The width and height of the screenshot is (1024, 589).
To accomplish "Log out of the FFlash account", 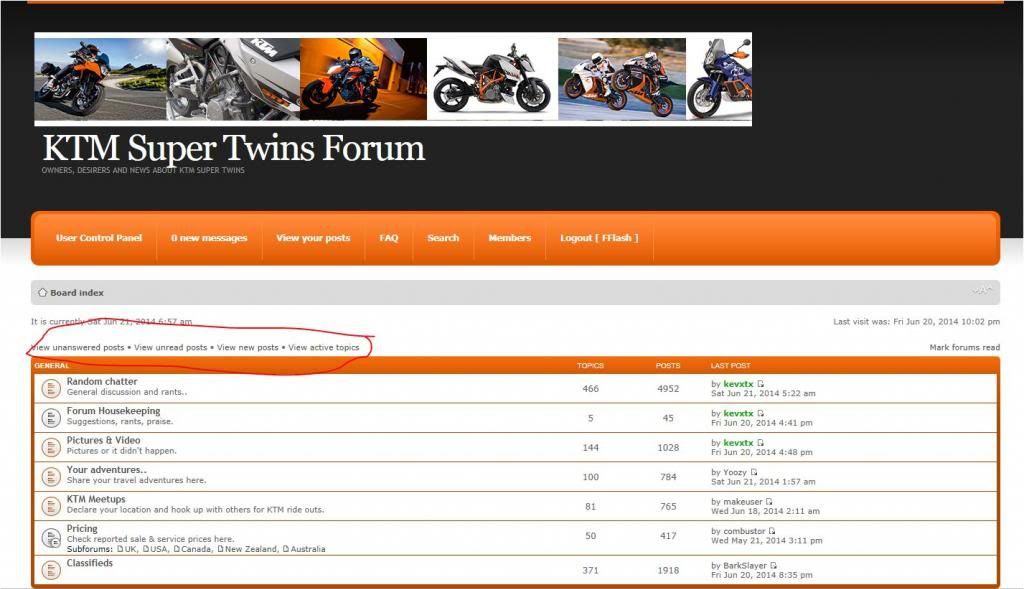I will click(x=599, y=238).
